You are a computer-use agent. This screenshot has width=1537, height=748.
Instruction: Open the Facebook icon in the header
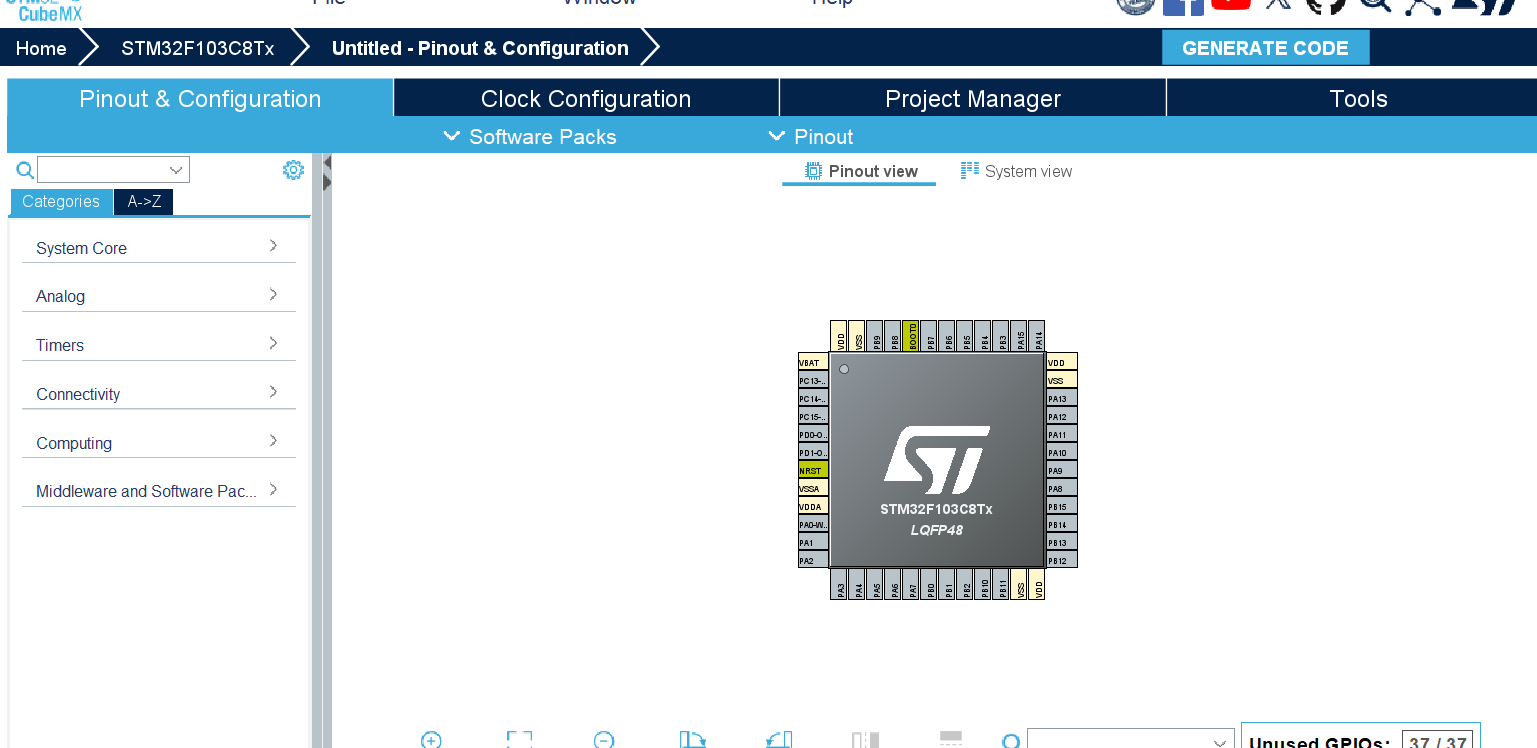1183,6
